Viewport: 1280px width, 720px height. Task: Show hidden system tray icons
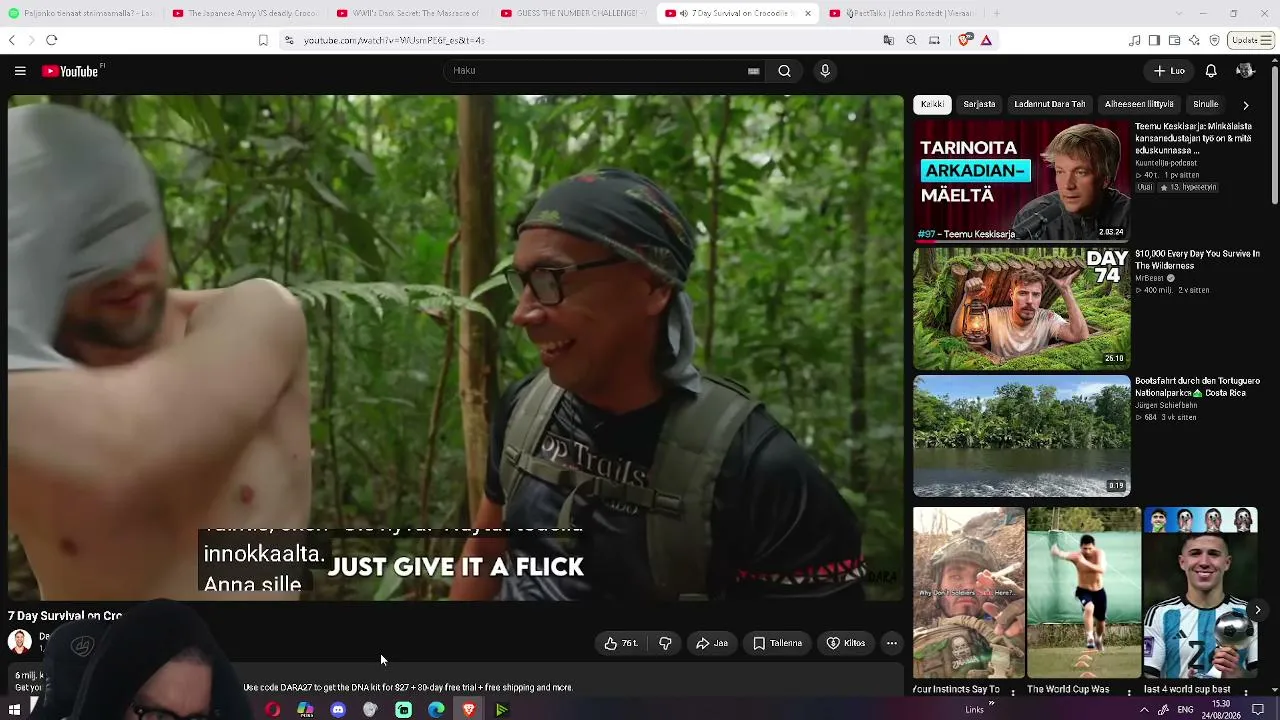(x=1144, y=710)
